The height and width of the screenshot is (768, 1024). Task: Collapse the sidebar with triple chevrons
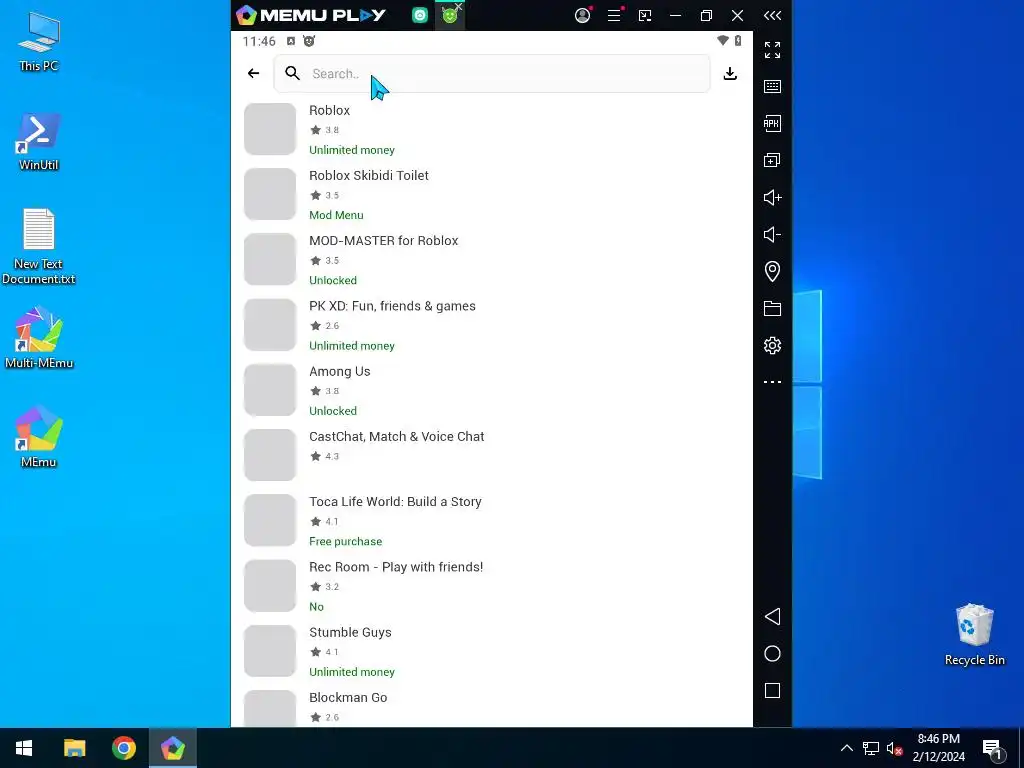tap(772, 15)
